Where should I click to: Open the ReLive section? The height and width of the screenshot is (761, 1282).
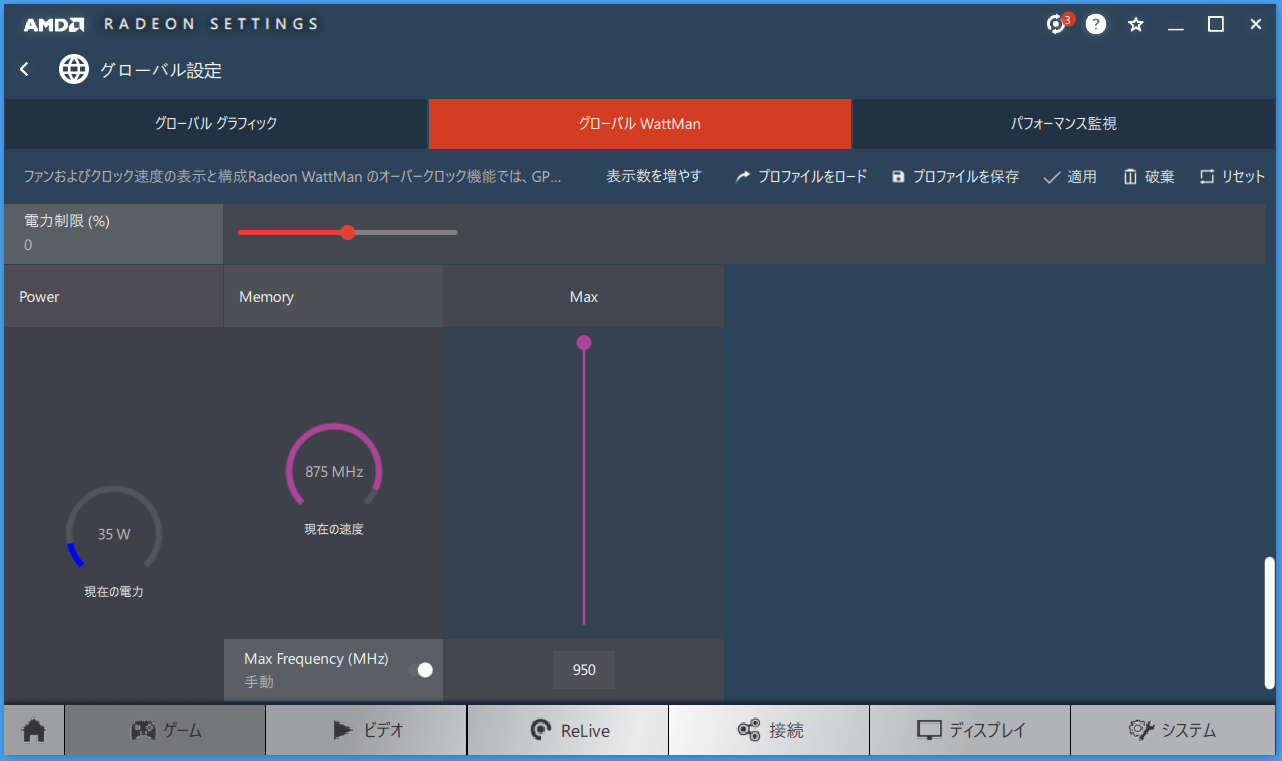tap(568, 730)
